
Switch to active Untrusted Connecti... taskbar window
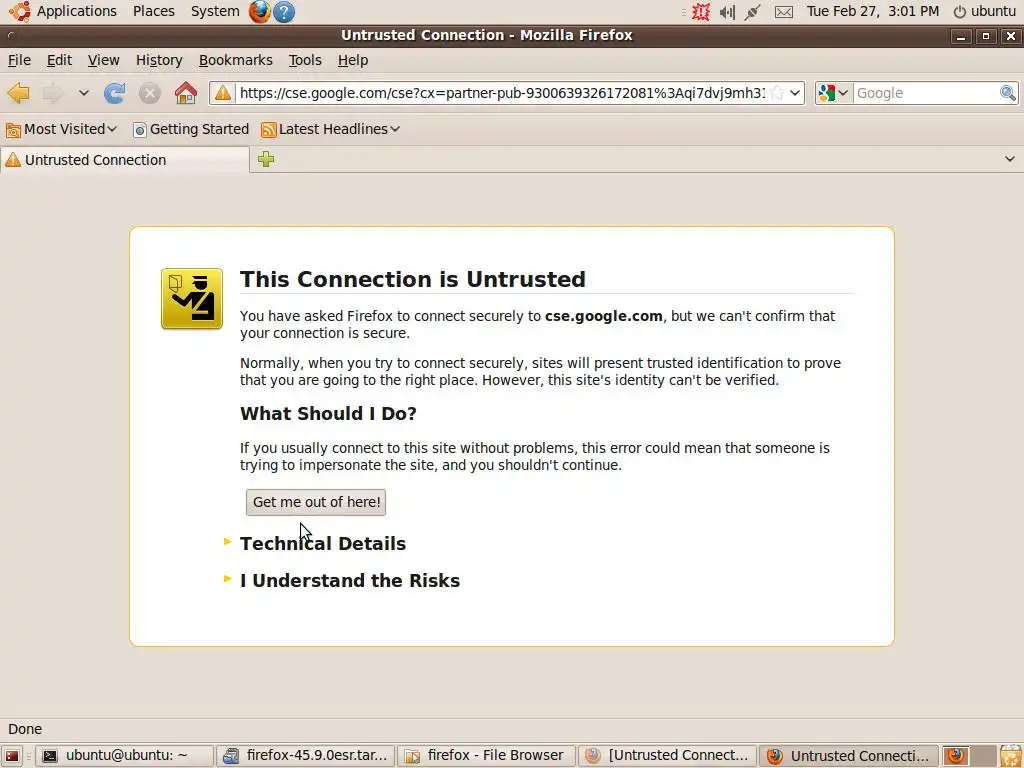click(x=849, y=756)
